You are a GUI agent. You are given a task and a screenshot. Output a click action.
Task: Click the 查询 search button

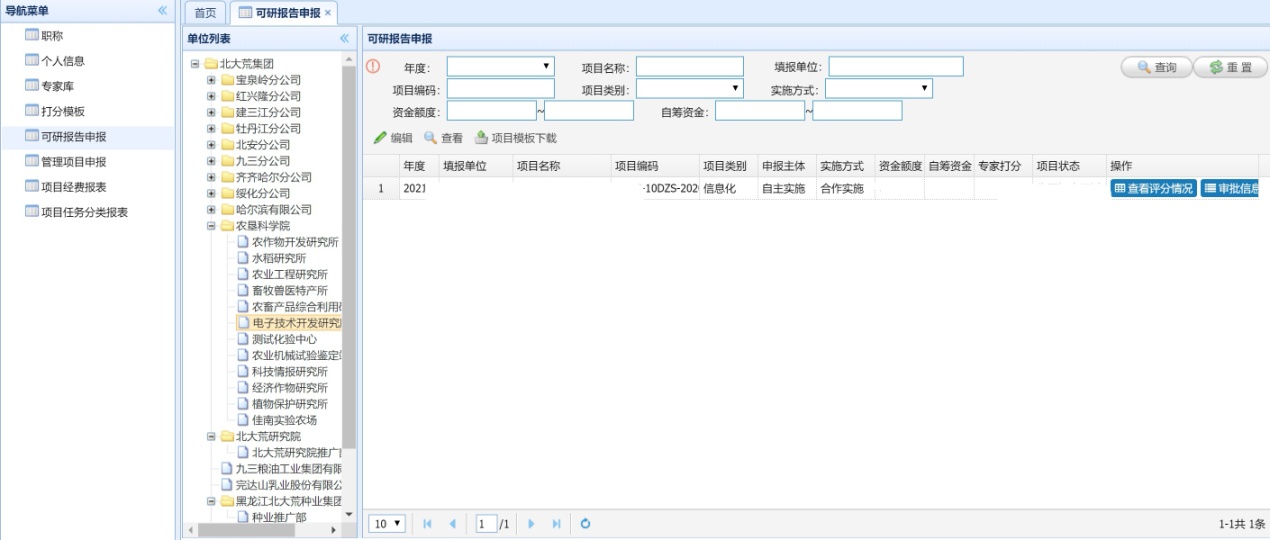pos(1156,67)
